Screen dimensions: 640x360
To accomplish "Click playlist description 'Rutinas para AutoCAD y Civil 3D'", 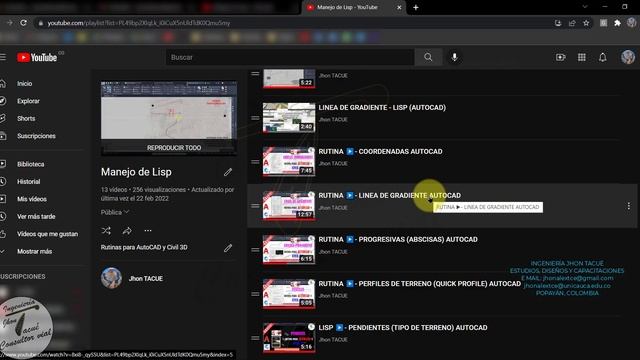I will 144,247.
